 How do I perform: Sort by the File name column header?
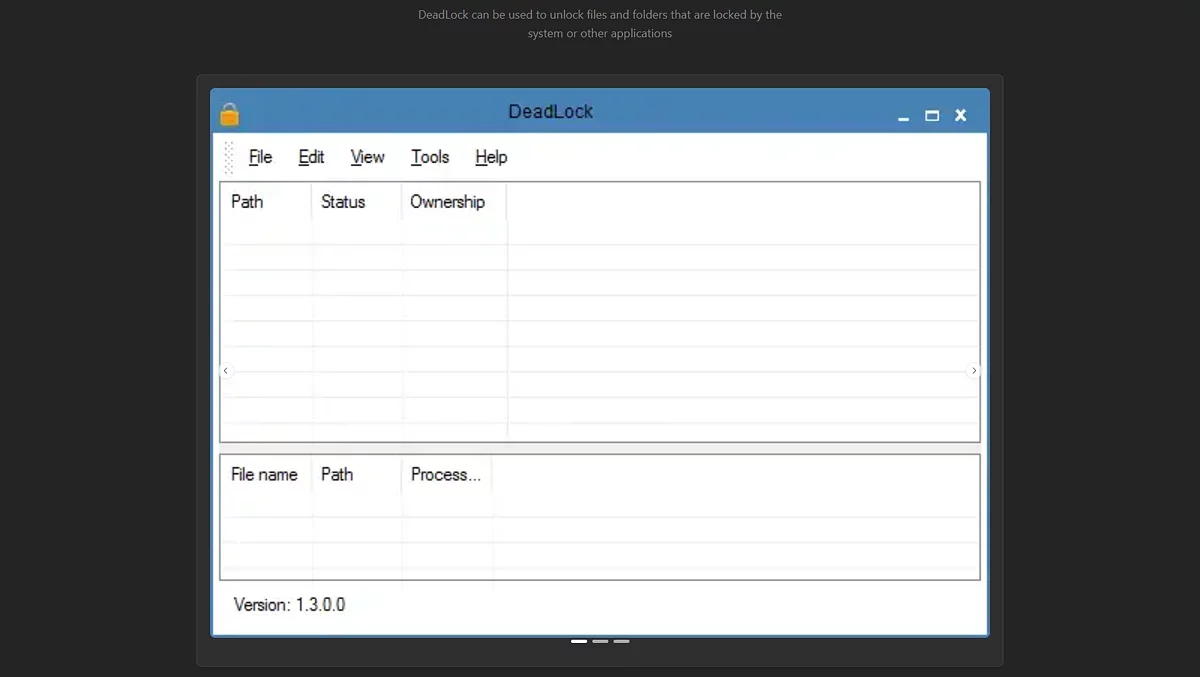[x=264, y=475]
